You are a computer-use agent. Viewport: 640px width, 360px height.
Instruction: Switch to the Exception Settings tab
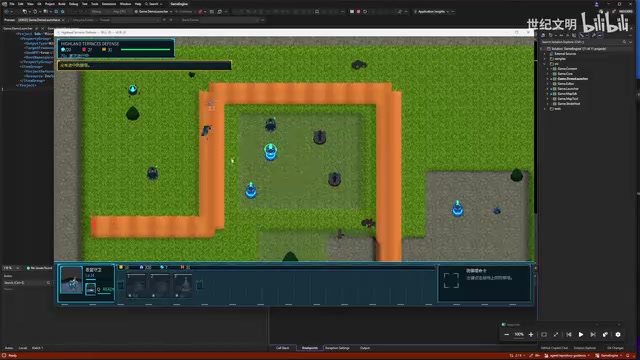[338, 348]
